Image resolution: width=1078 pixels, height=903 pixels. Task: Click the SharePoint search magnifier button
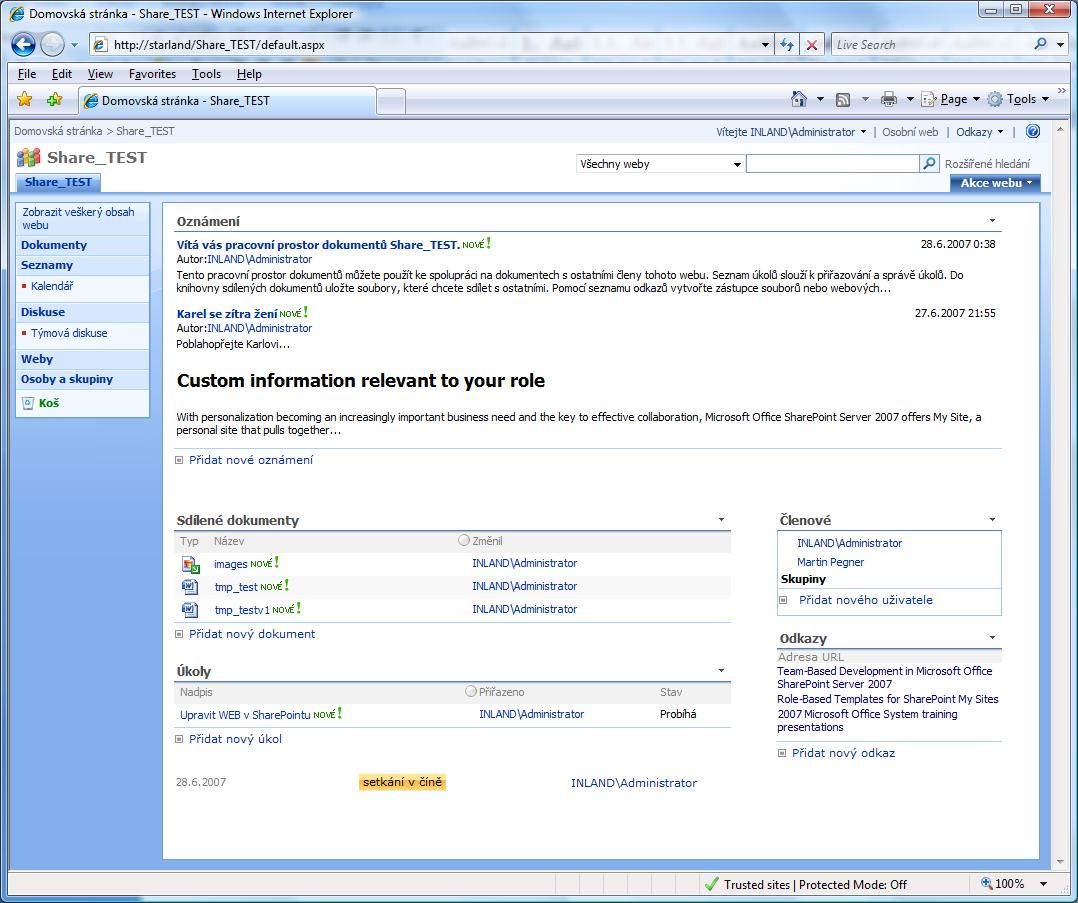click(x=930, y=164)
